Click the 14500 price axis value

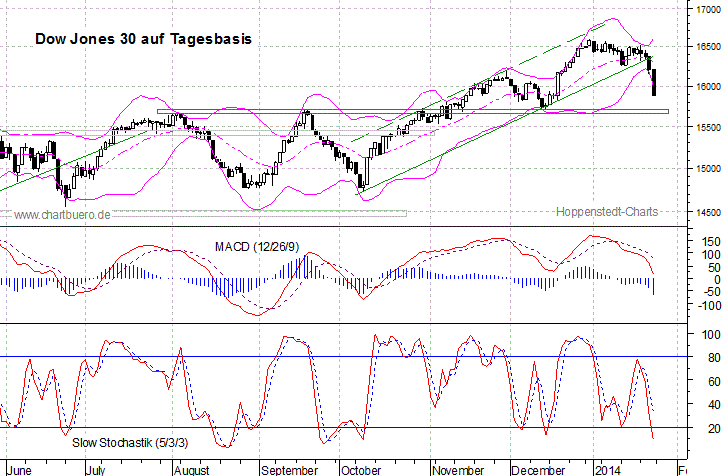708,212
